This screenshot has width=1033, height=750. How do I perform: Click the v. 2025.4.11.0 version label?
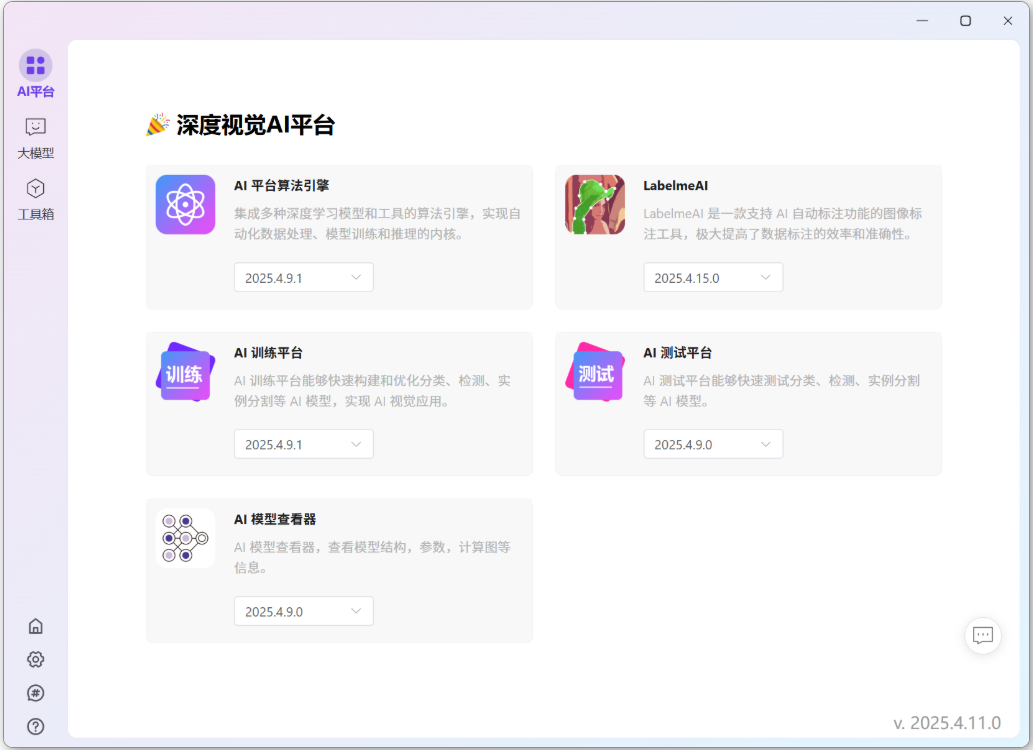946,721
